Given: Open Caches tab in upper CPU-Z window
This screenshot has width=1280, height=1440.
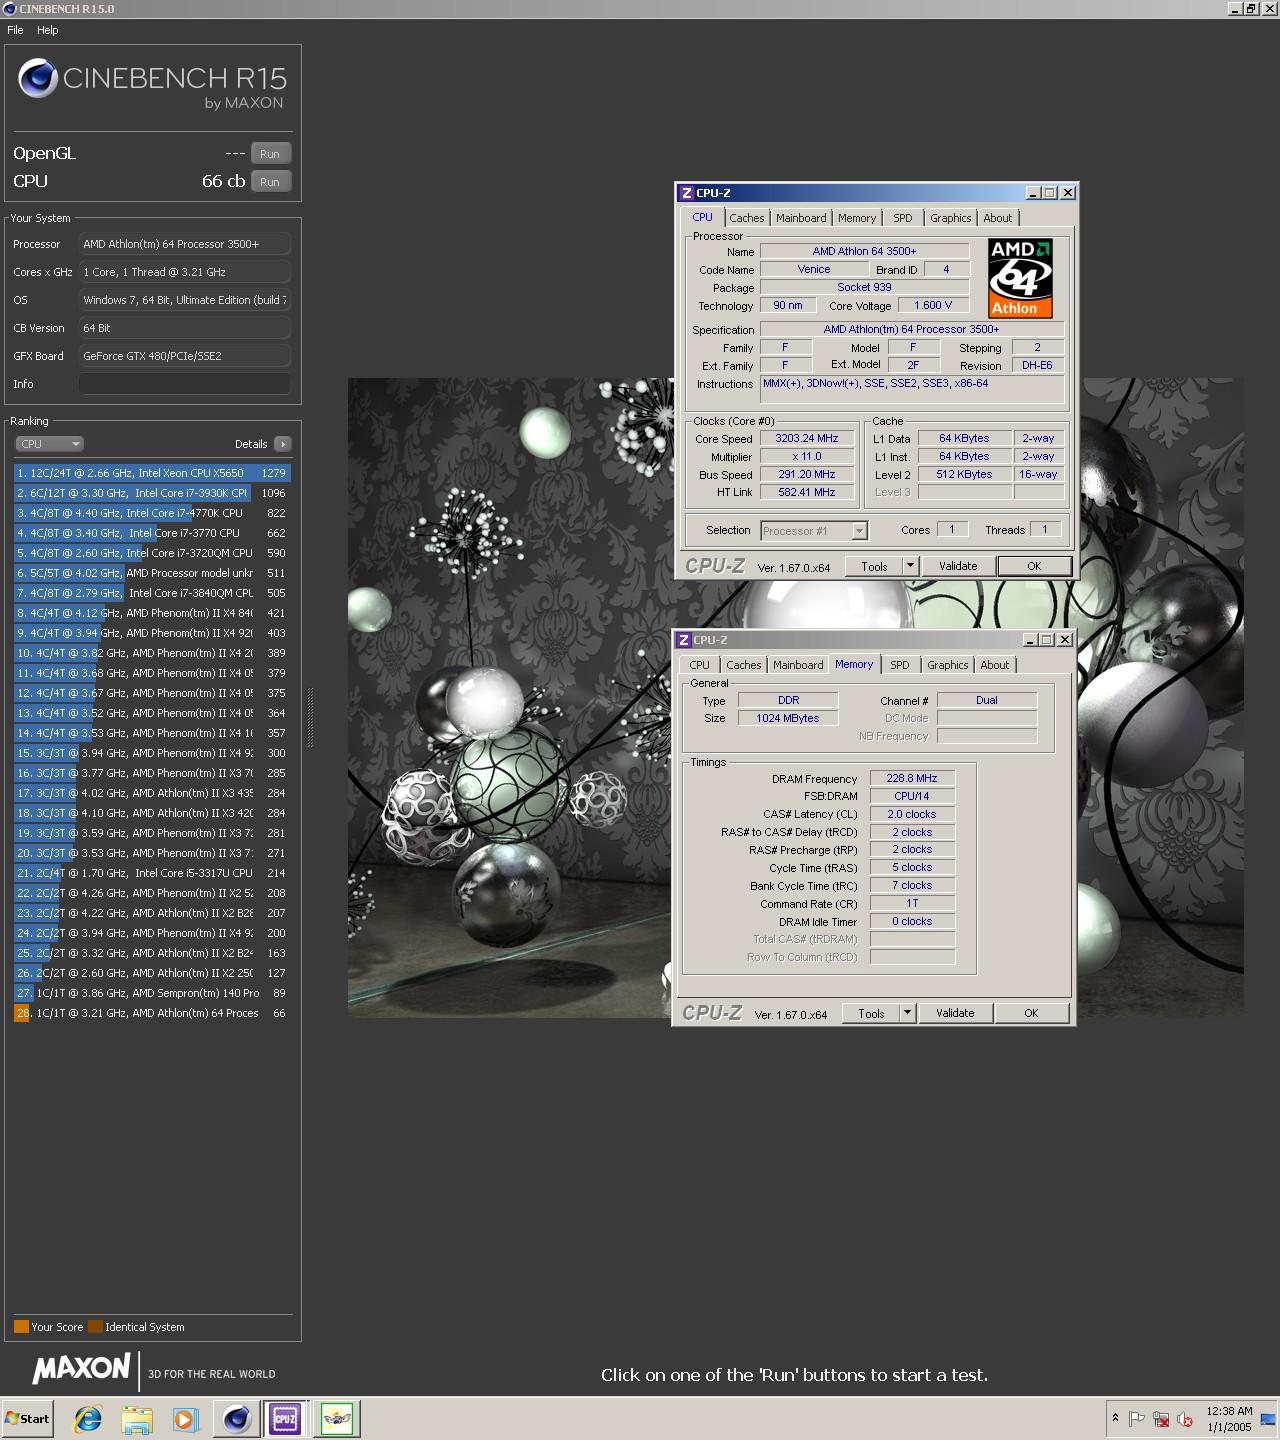Looking at the screenshot, I should click(x=746, y=218).
